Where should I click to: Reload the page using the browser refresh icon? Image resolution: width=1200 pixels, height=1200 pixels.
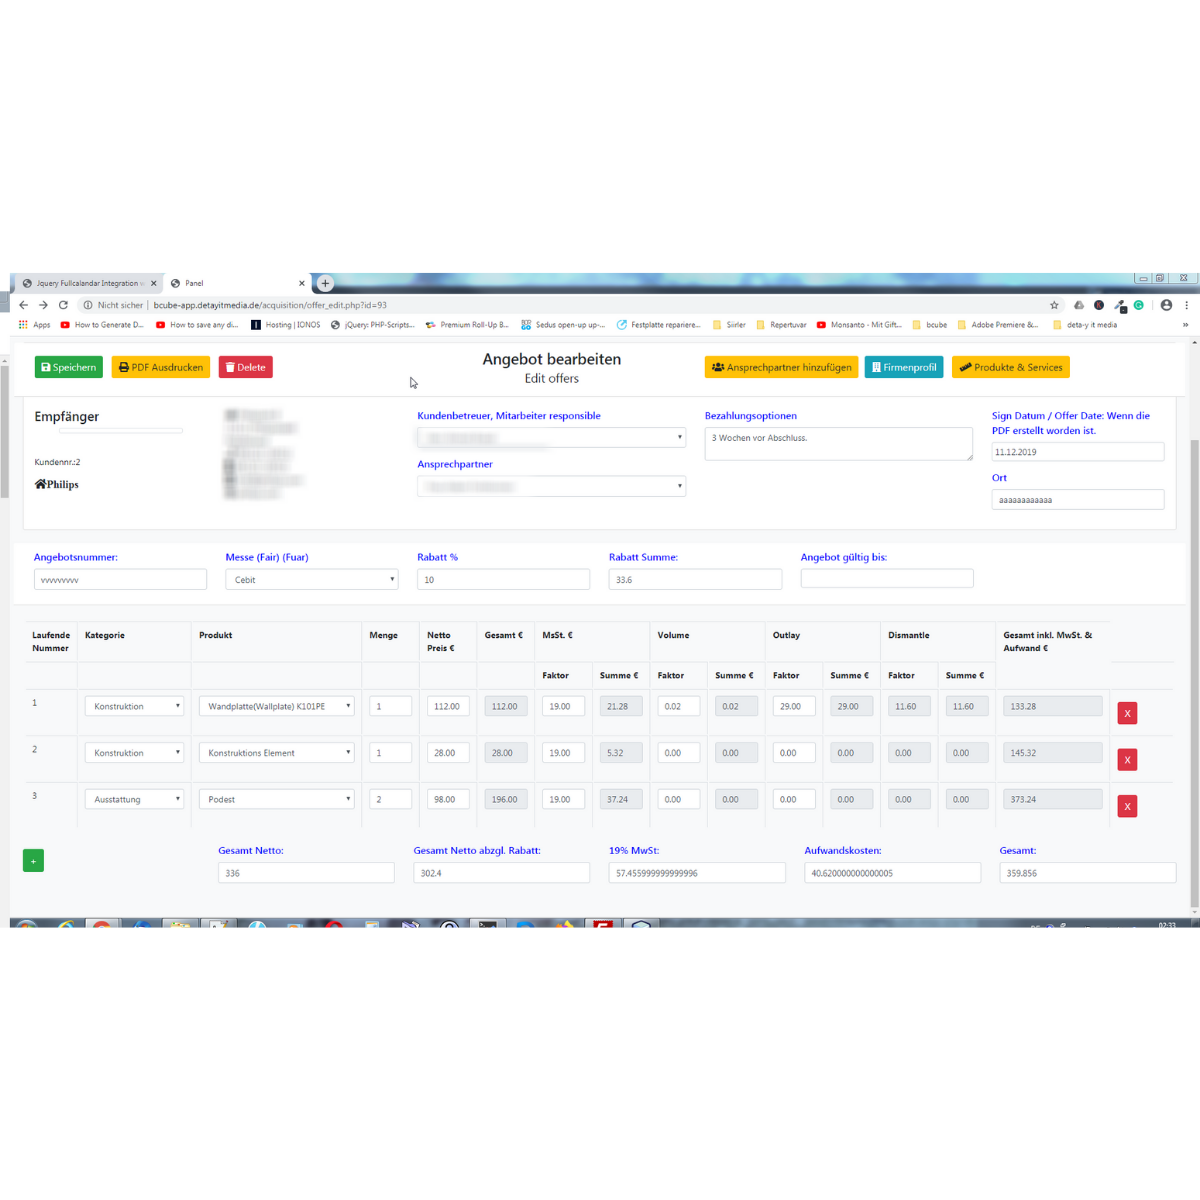click(x=63, y=305)
